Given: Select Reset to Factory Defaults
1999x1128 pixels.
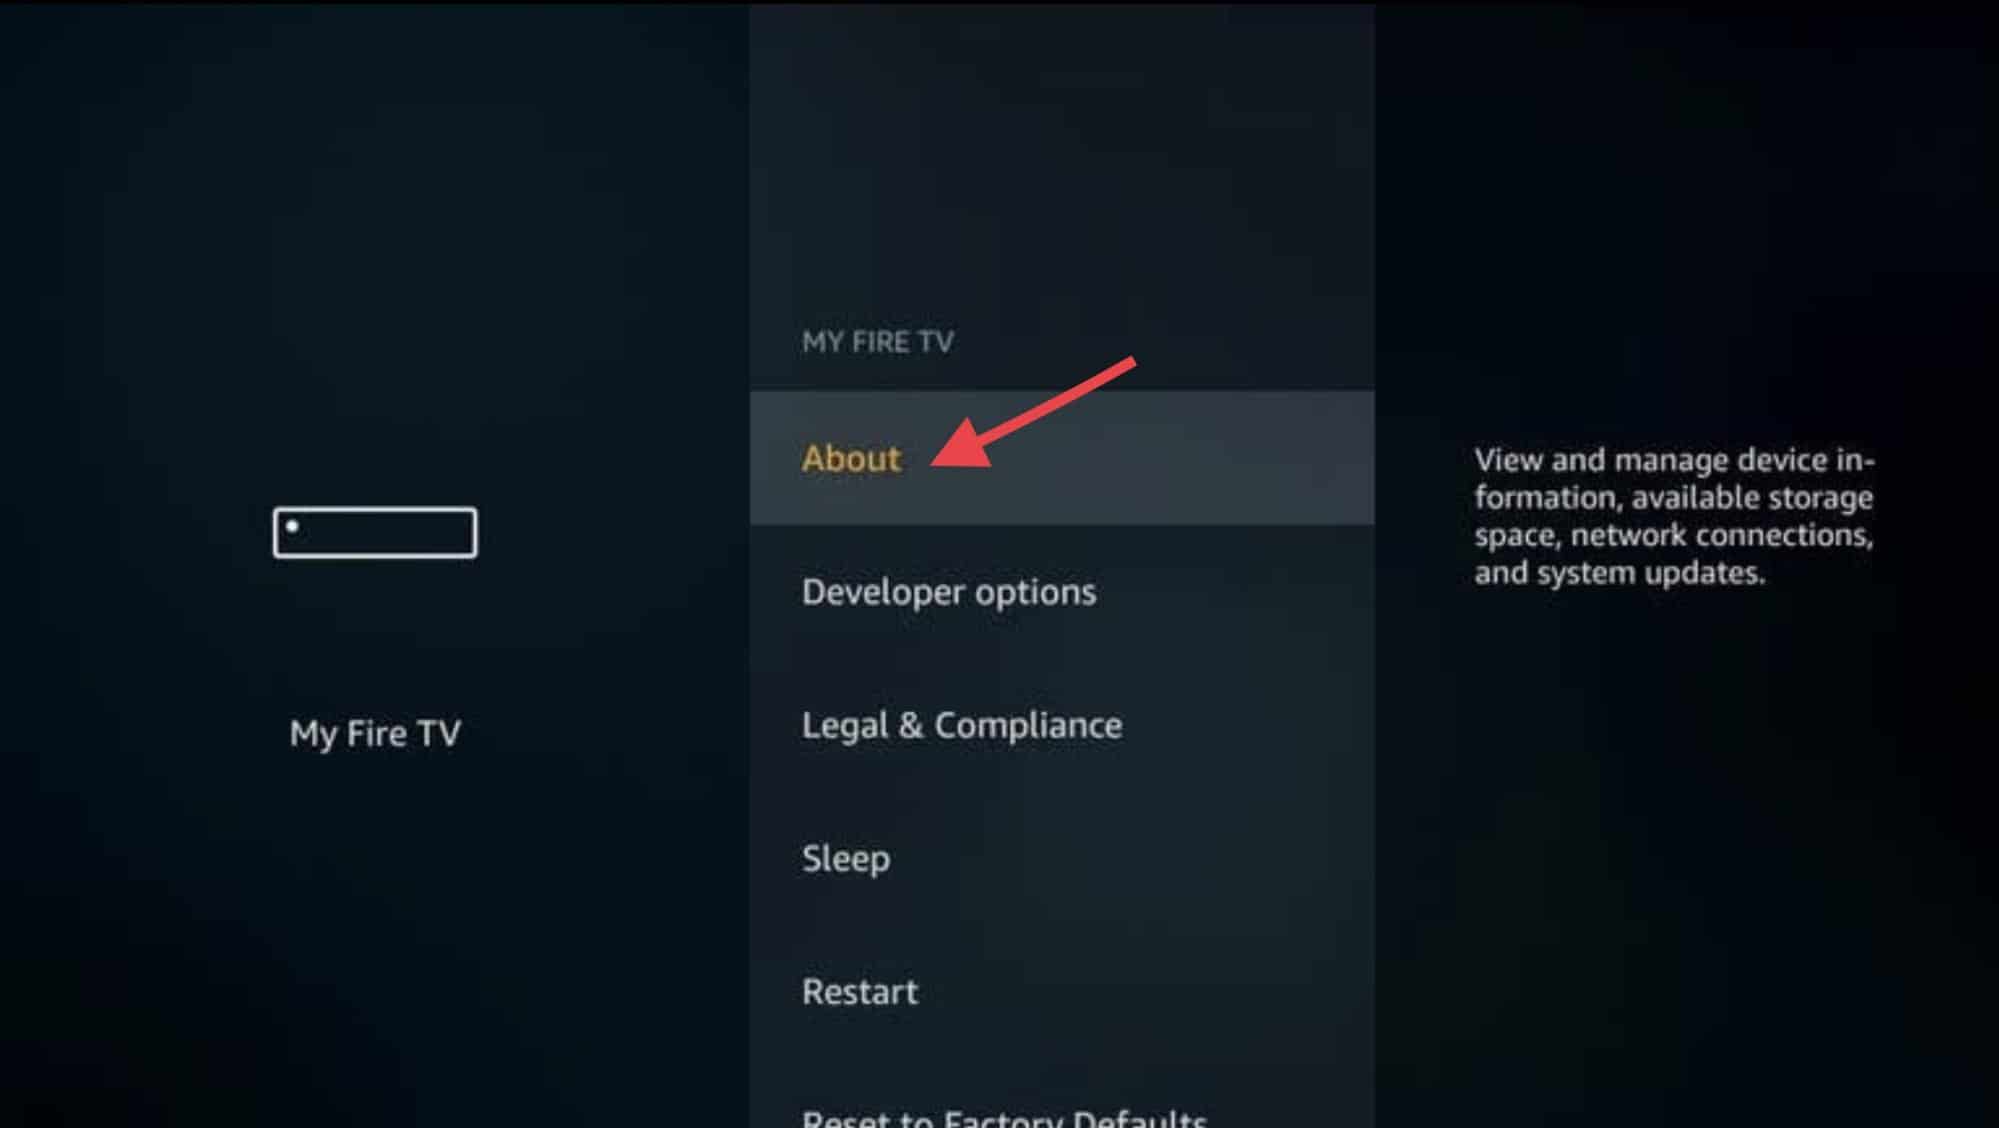Looking at the screenshot, I should pyautogui.click(x=1004, y=1117).
